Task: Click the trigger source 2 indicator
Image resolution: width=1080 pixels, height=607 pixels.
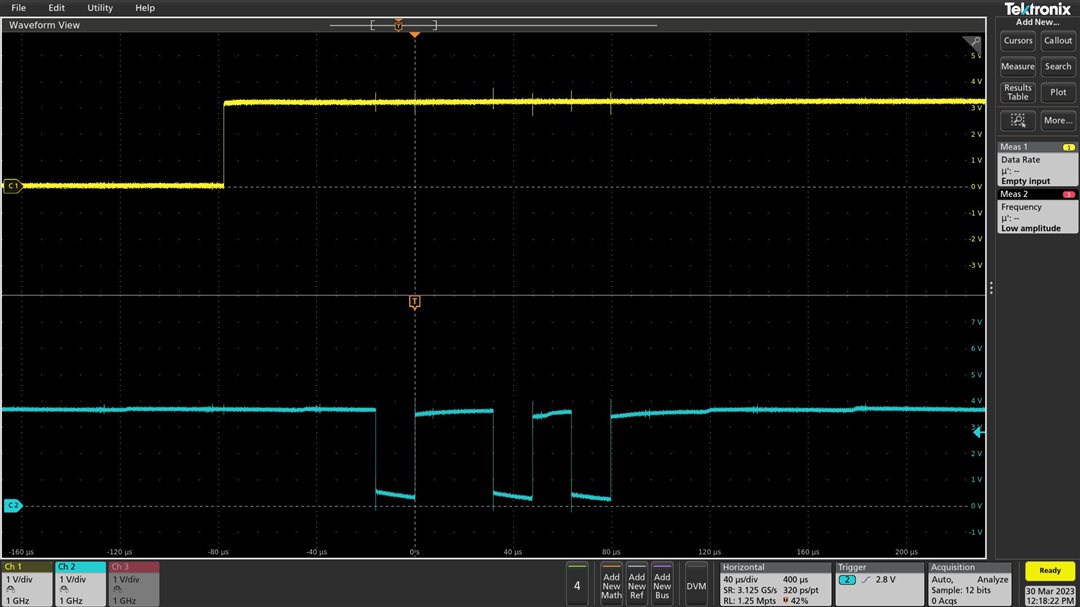Action: [847, 580]
